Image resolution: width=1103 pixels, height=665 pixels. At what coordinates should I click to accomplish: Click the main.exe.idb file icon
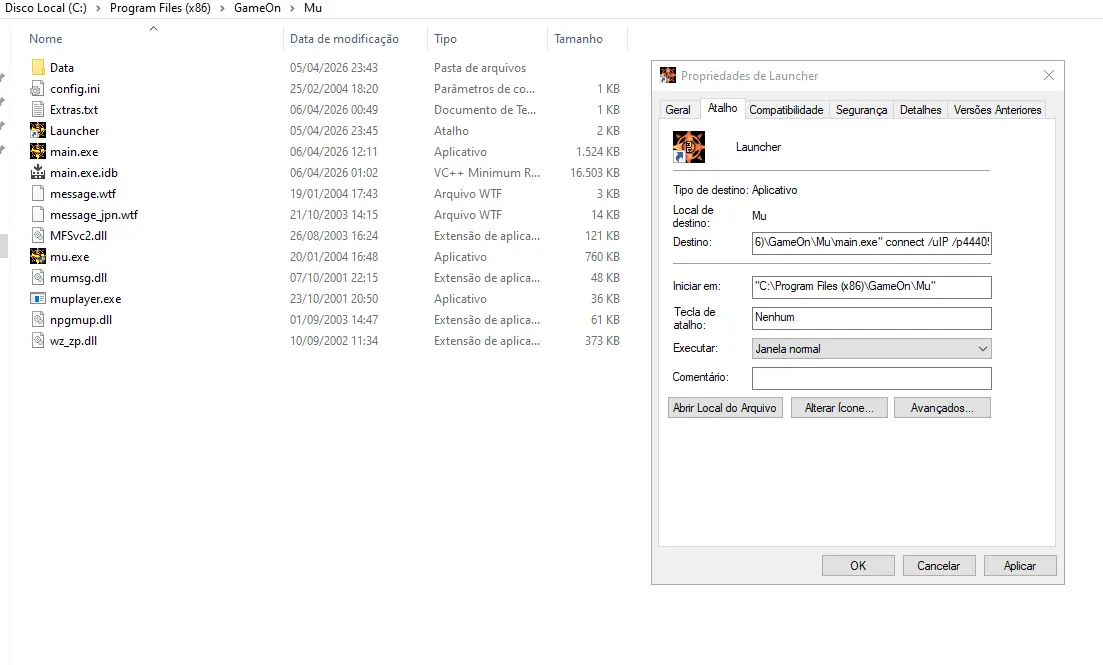[x=38, y=172]
